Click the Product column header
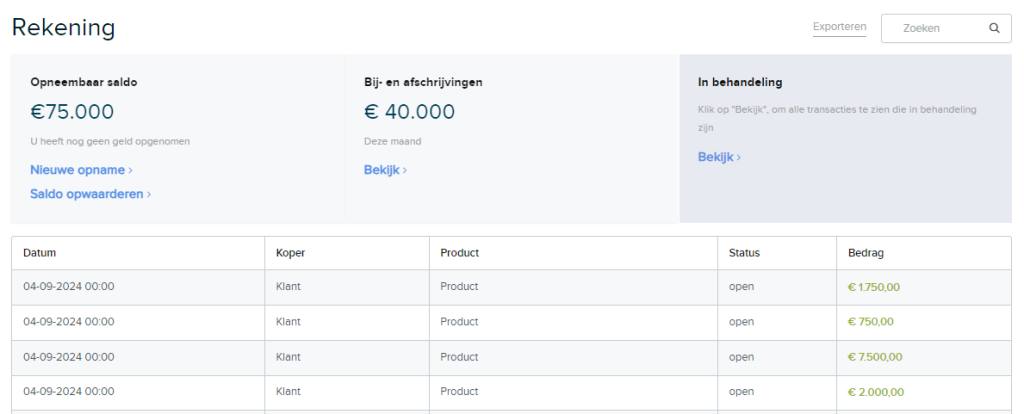The image size is (1024, 414). pyautogui.click(x=460, y=253)
